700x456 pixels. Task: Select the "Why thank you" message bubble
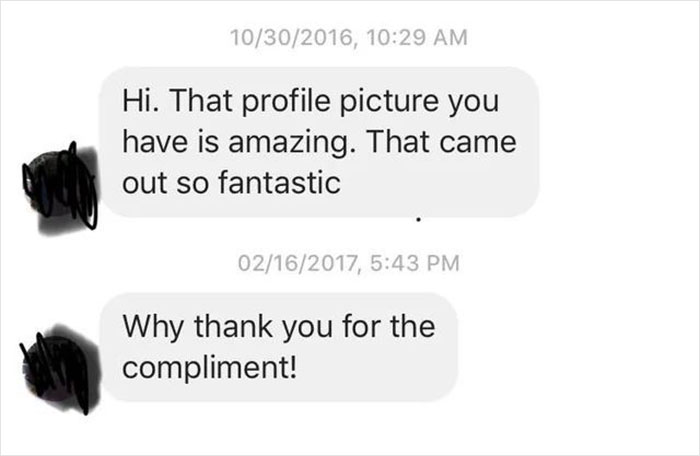click(279, 346)
